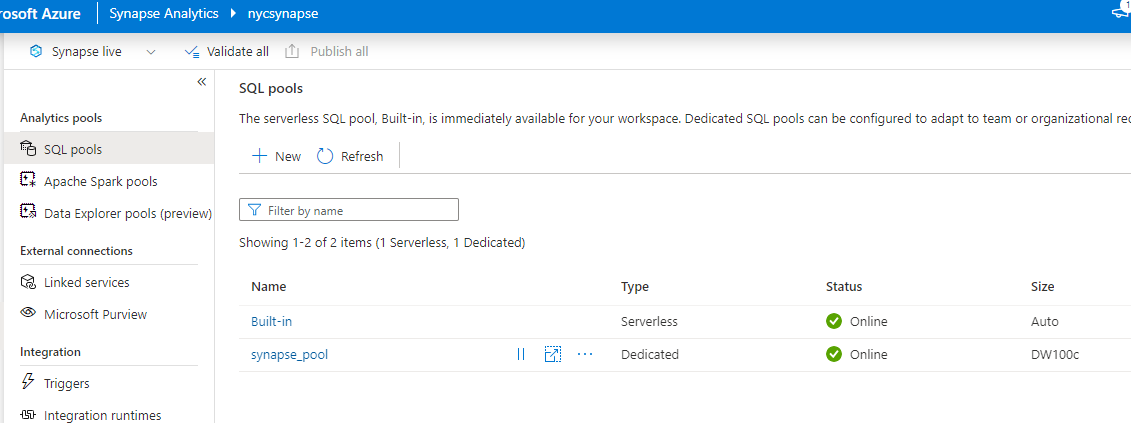
Task: Click the SQL pools sidebar icon
Action: [x=28, y=149]
